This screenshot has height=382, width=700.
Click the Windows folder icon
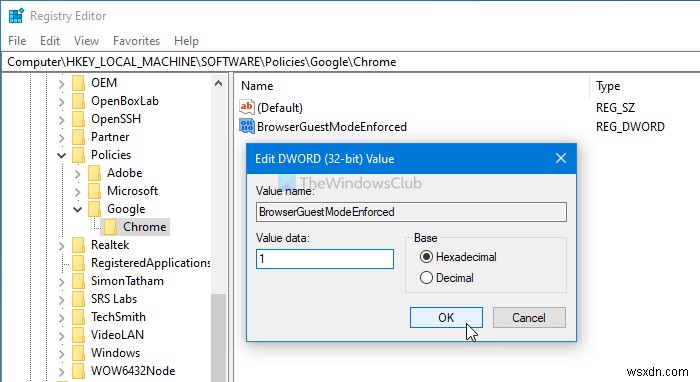(x=79, y=353)
